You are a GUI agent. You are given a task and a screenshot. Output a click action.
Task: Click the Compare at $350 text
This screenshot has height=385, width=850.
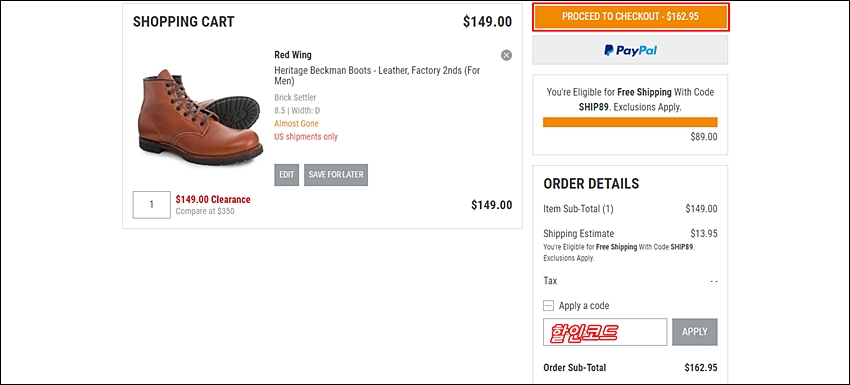(x=205, y=211)
